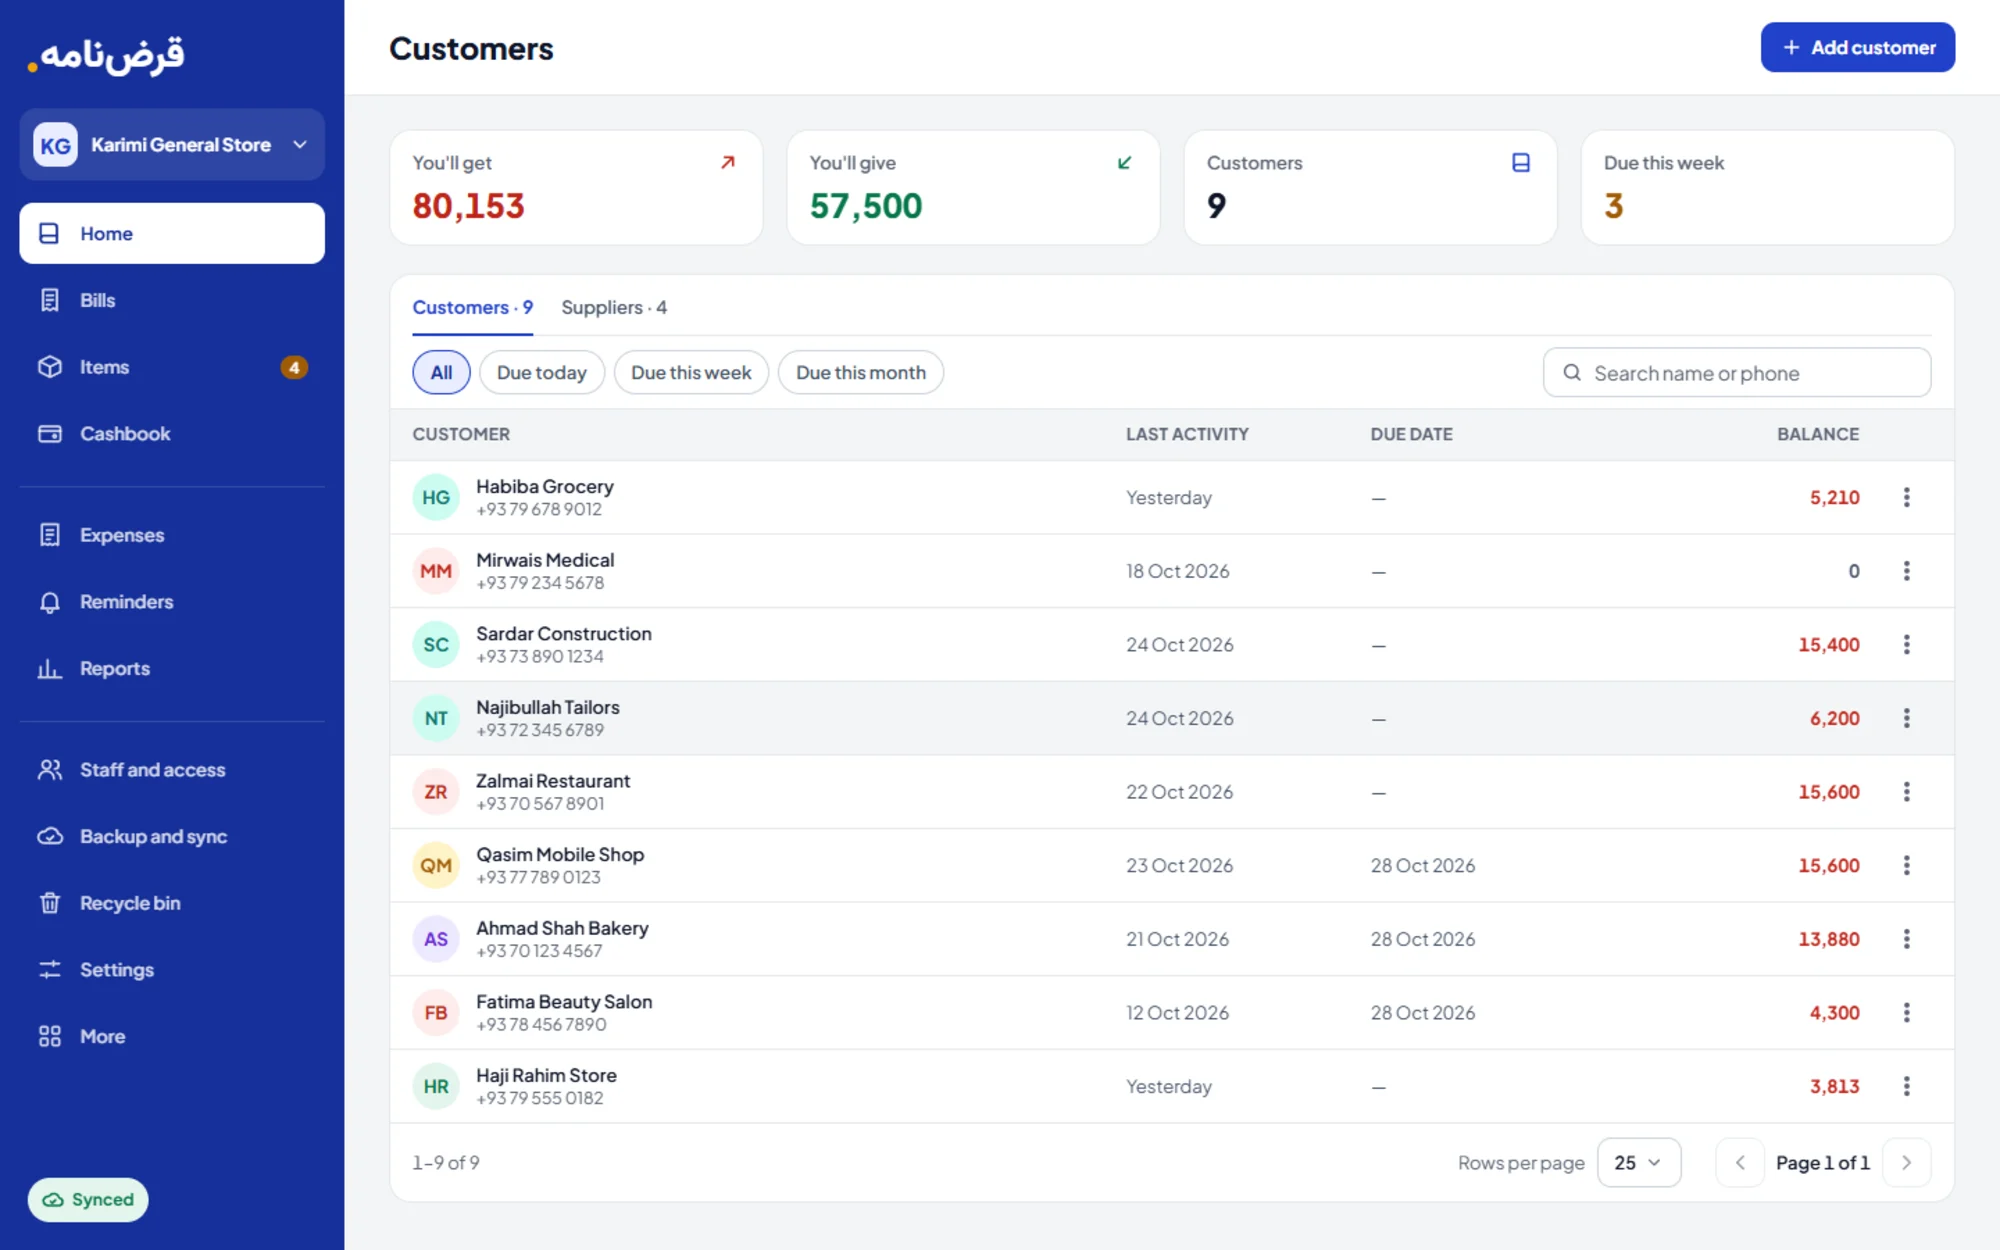Select Home in the sidebar
This screenshot has height=1250, width=2000.
tap(172, 233)
